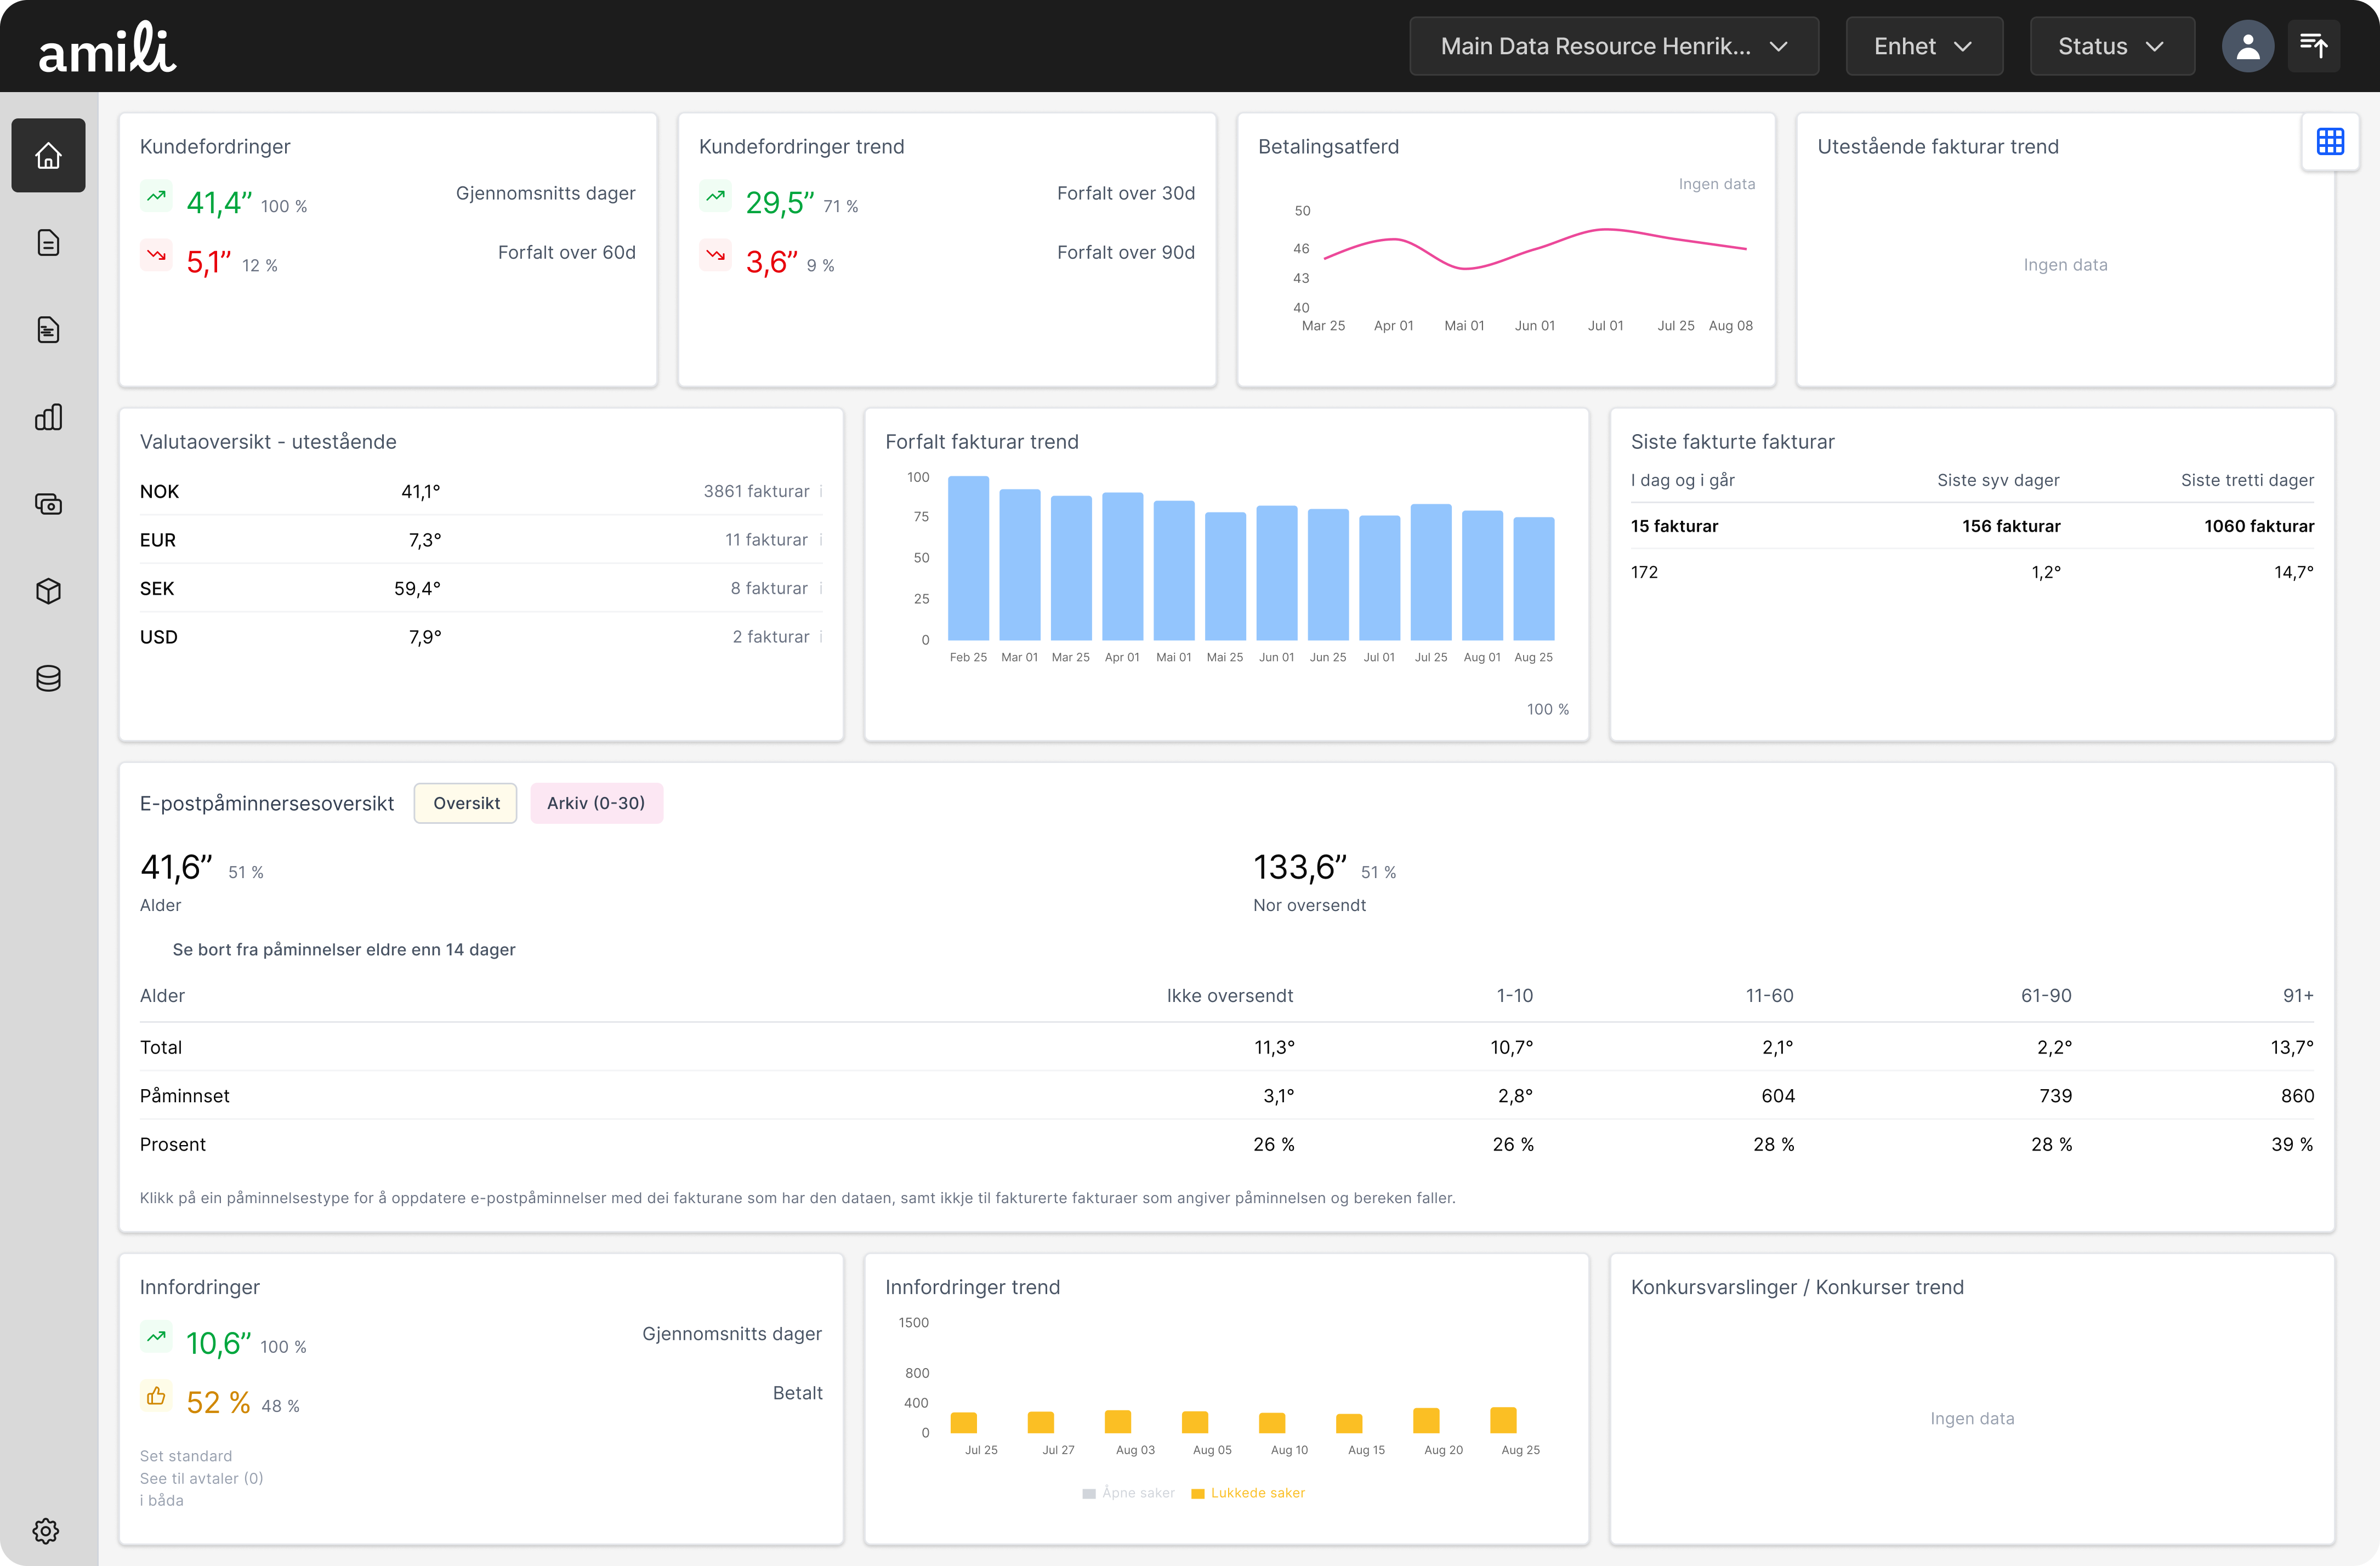Click the tallest Feb 25 blue bar
This screenshot has height=1566, width=2380.
968,558
